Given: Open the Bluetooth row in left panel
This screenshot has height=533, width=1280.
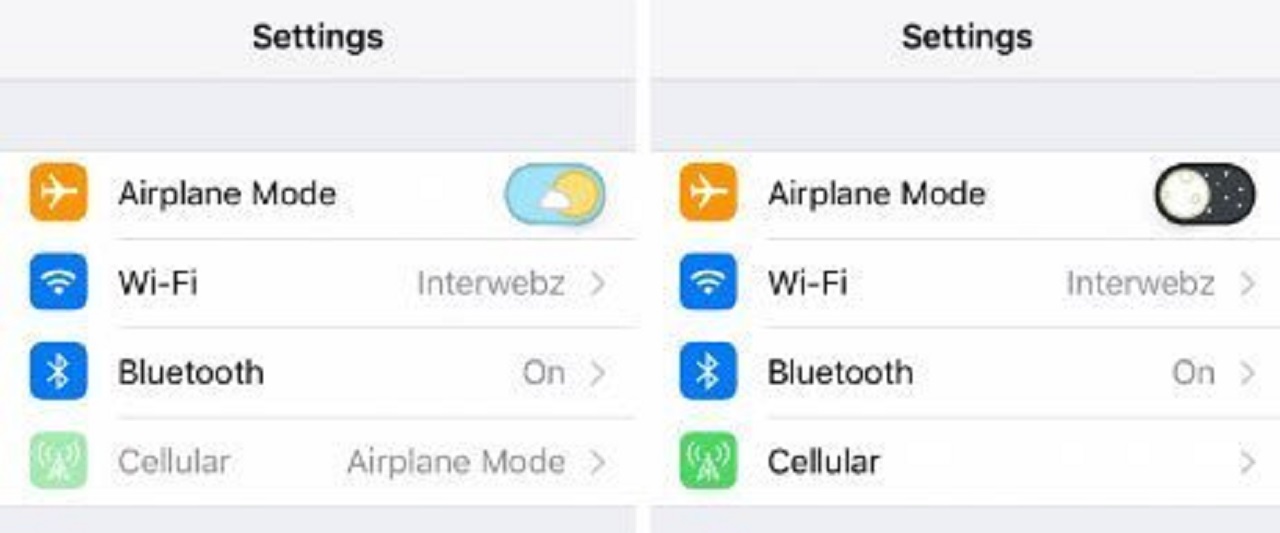Looking at the screenshot, I should coord(318,372).
